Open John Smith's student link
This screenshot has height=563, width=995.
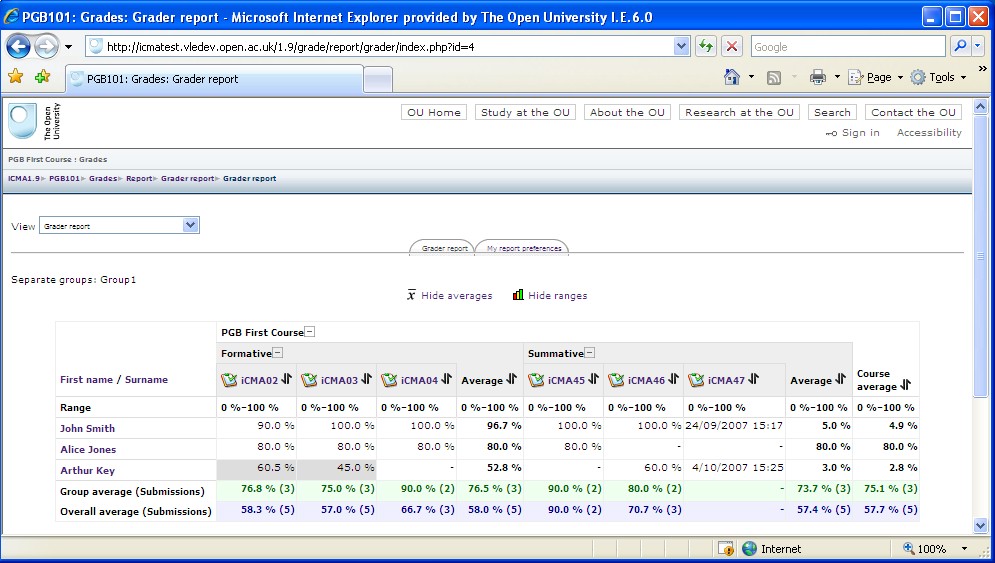click(88, 428)
